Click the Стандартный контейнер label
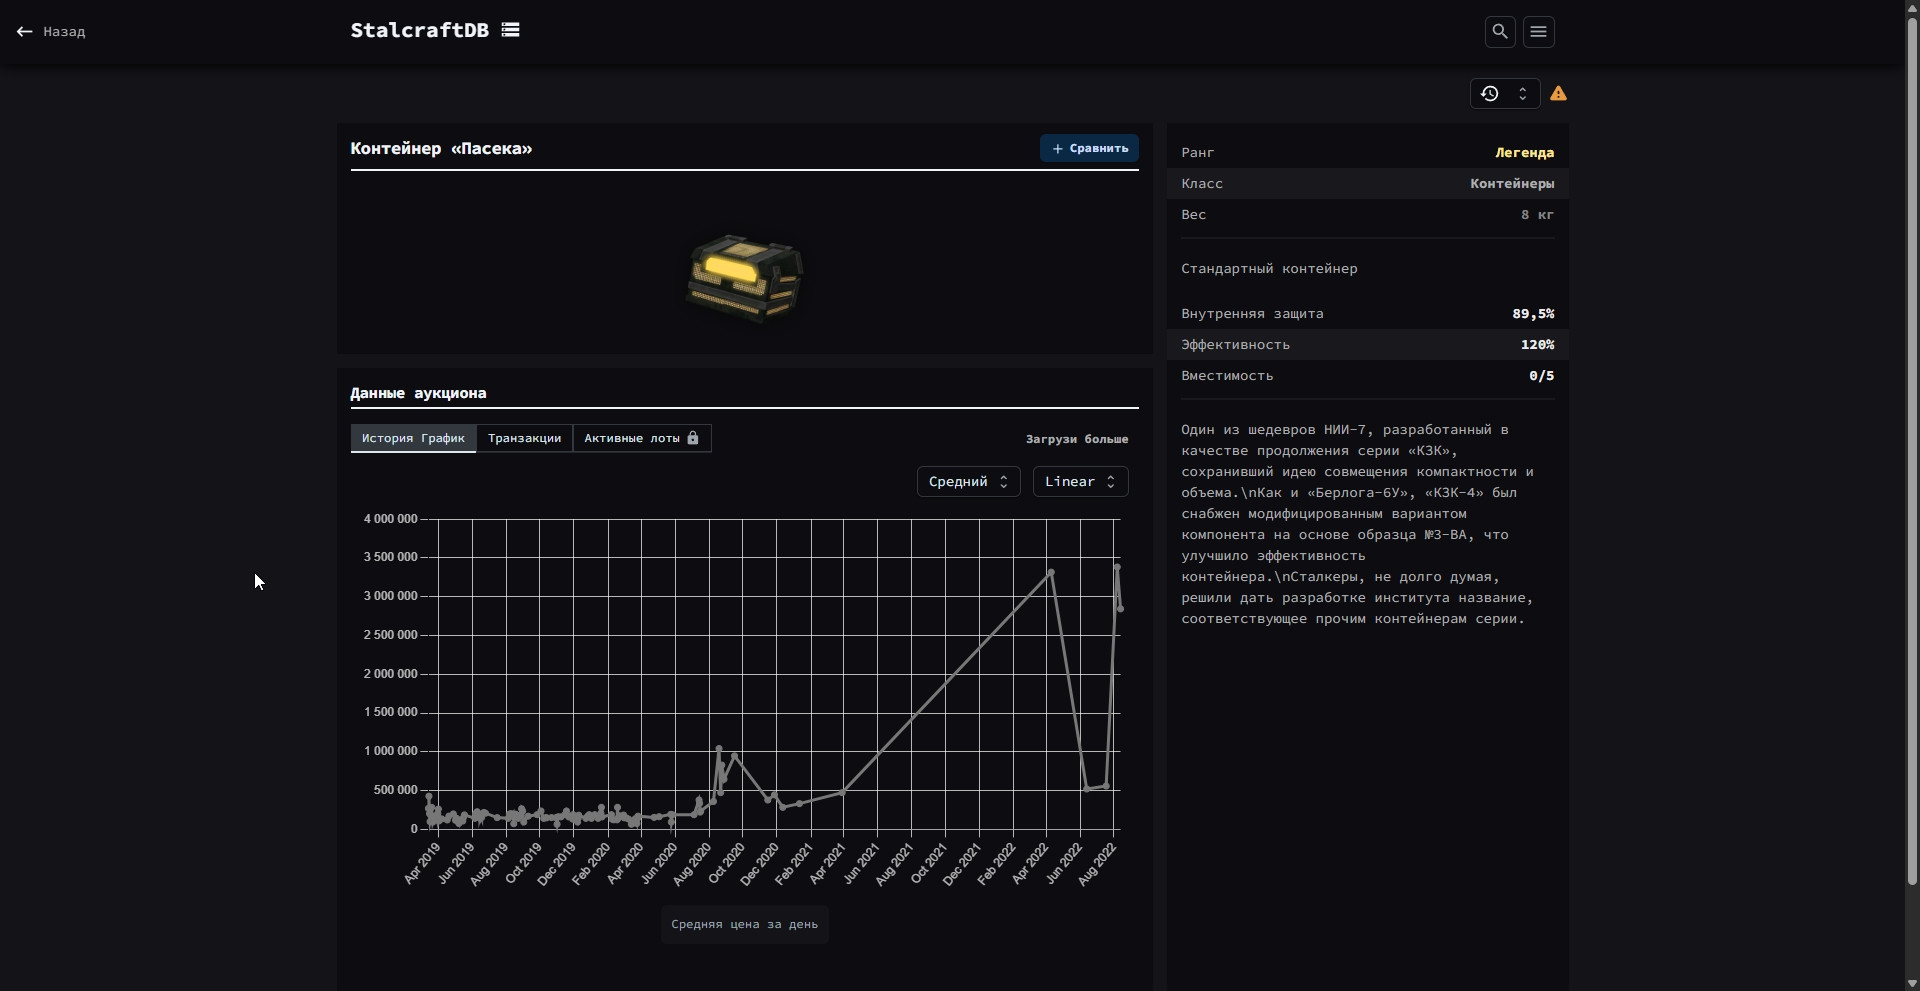 click(1269, 269)
